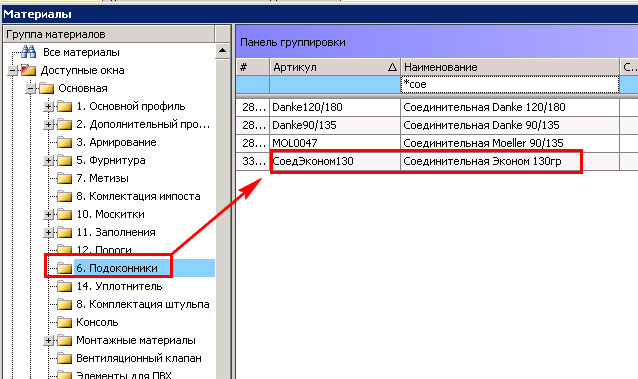Click the Панель группировки area label
Screen dimensions: 638x379
click(293, 42)
